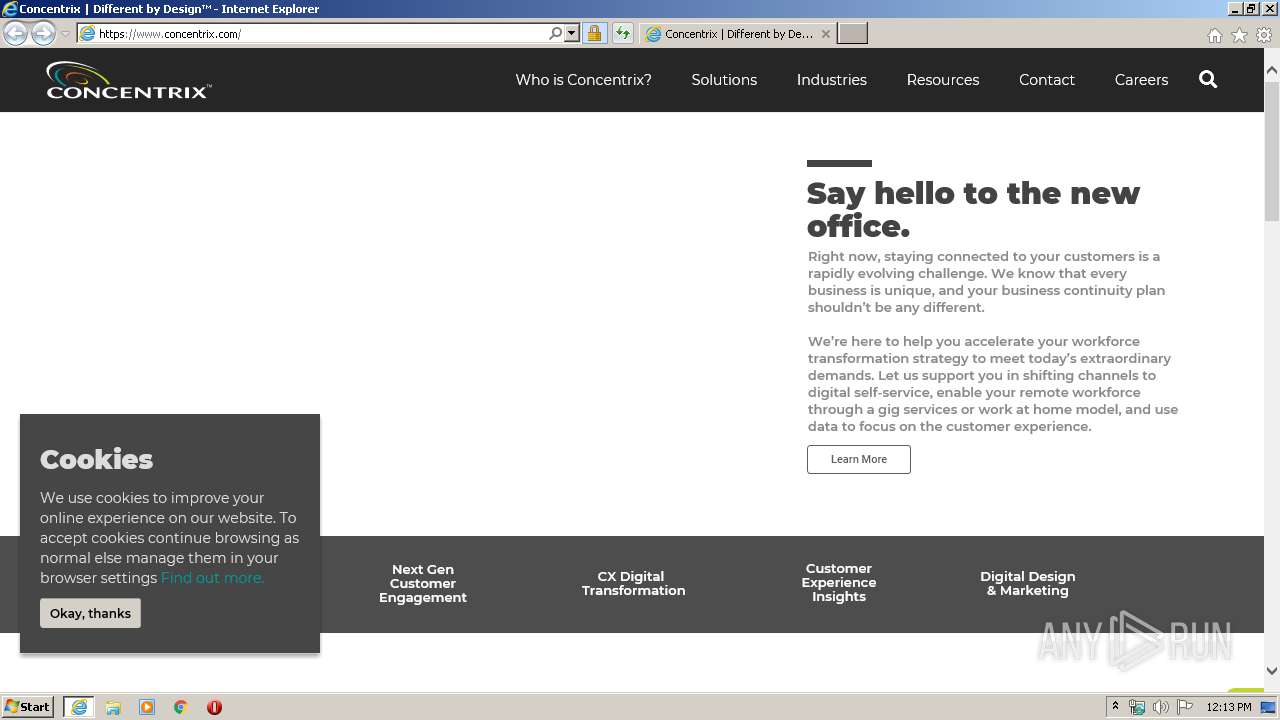
Task: Open Next Gen Customer Engagement section
Action: (x=423, y=583)
